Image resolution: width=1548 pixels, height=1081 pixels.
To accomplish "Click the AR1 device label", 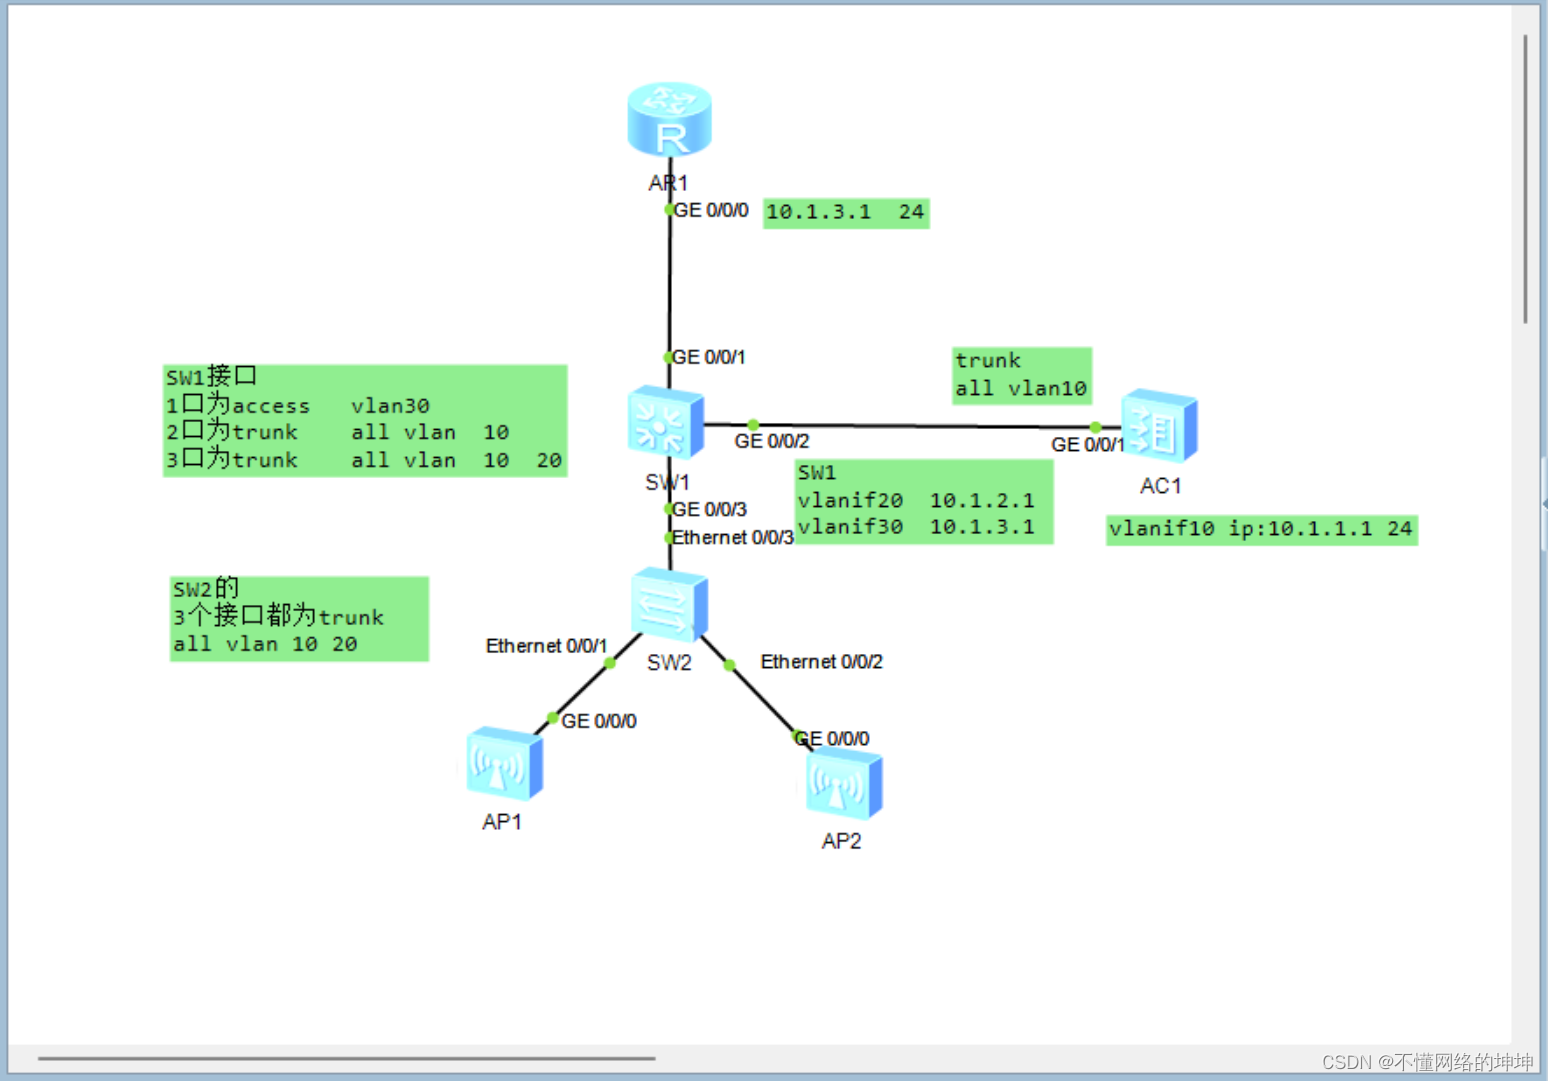I will 668,183.
